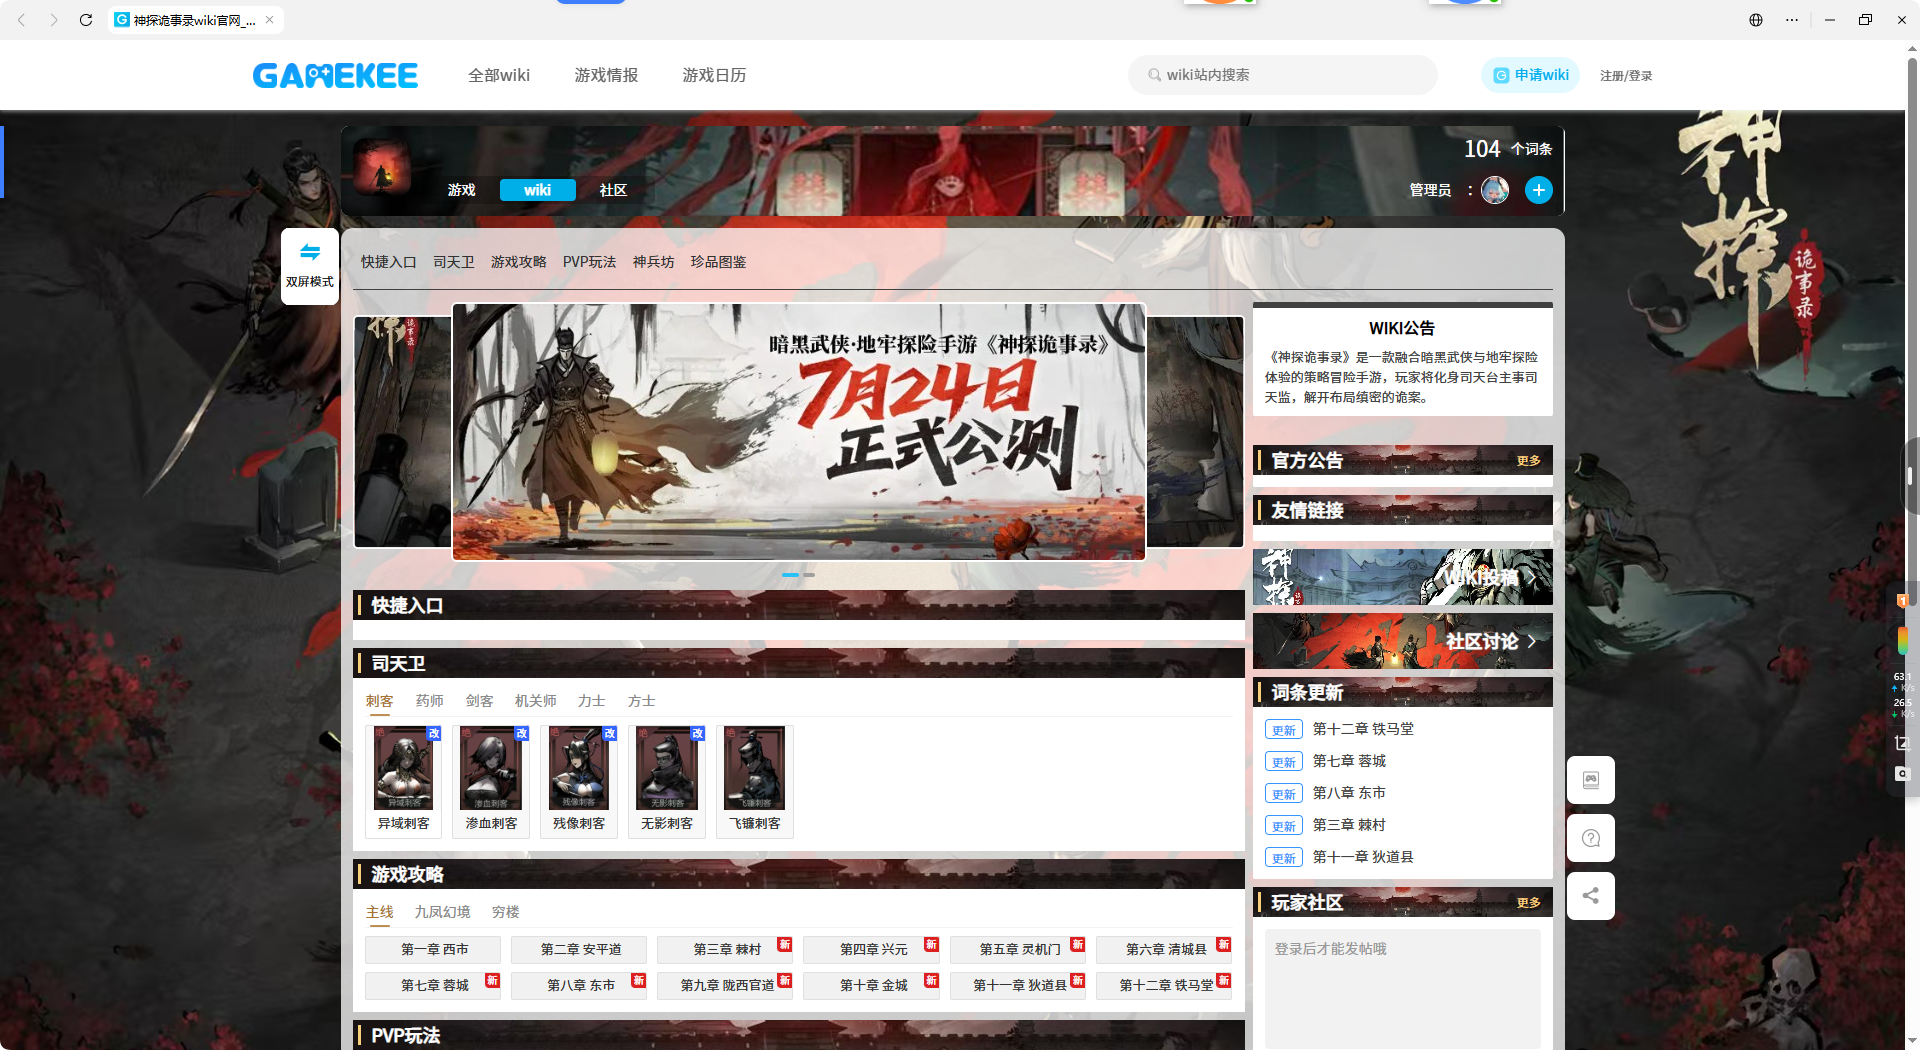Open the 第五章 灵机门 chapter button
Viewport: 1920px width, 1050px height.
(1020, 949)
